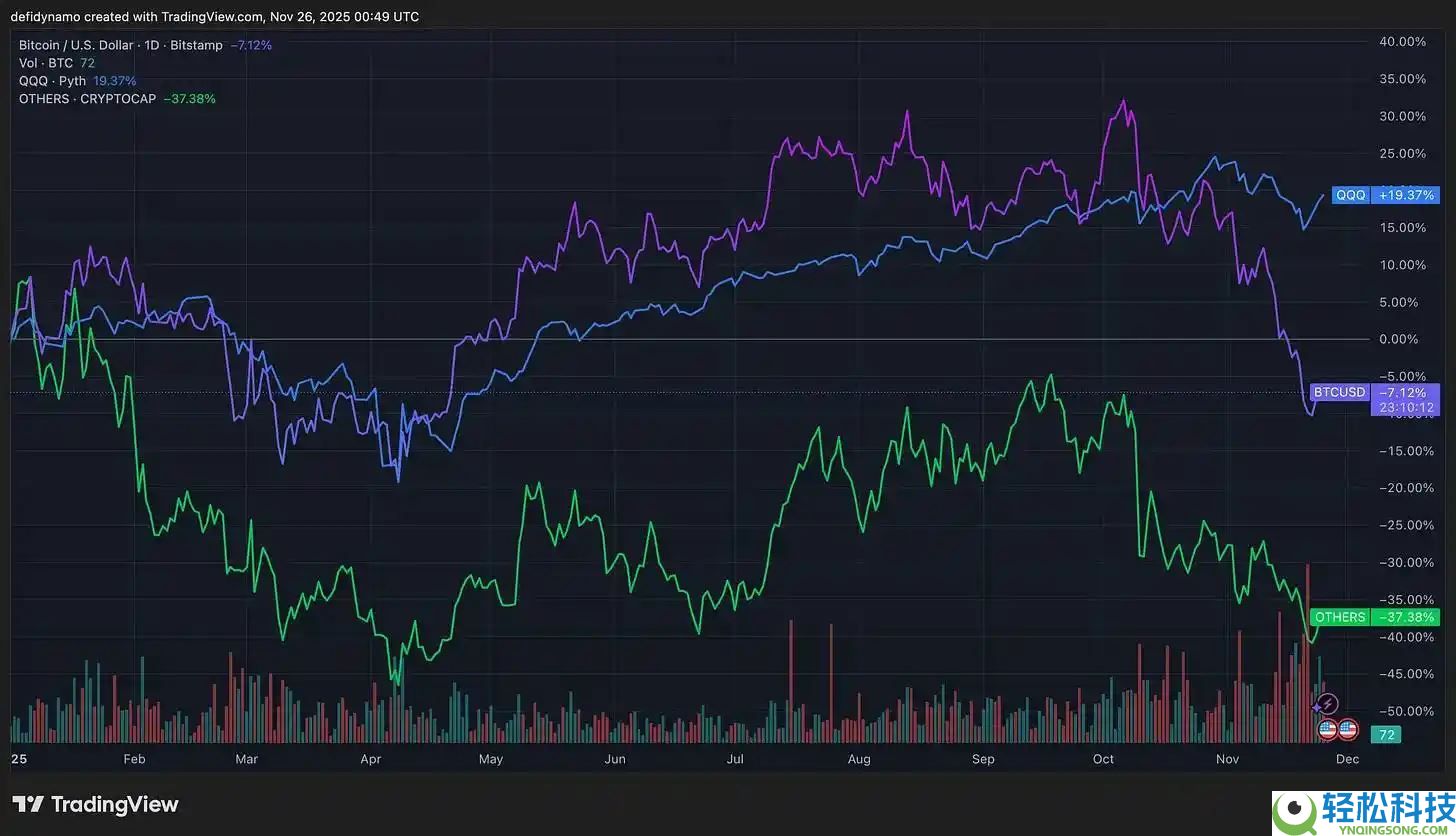Click the left US flag economic event icon
This screenshot has width=1456, height=836.
pos(1328,729)
